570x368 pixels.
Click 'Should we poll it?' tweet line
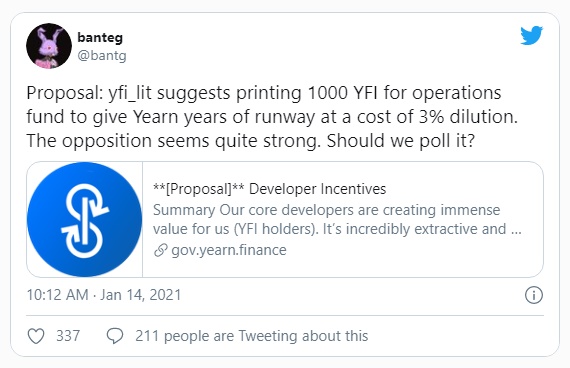coord(251,141)
